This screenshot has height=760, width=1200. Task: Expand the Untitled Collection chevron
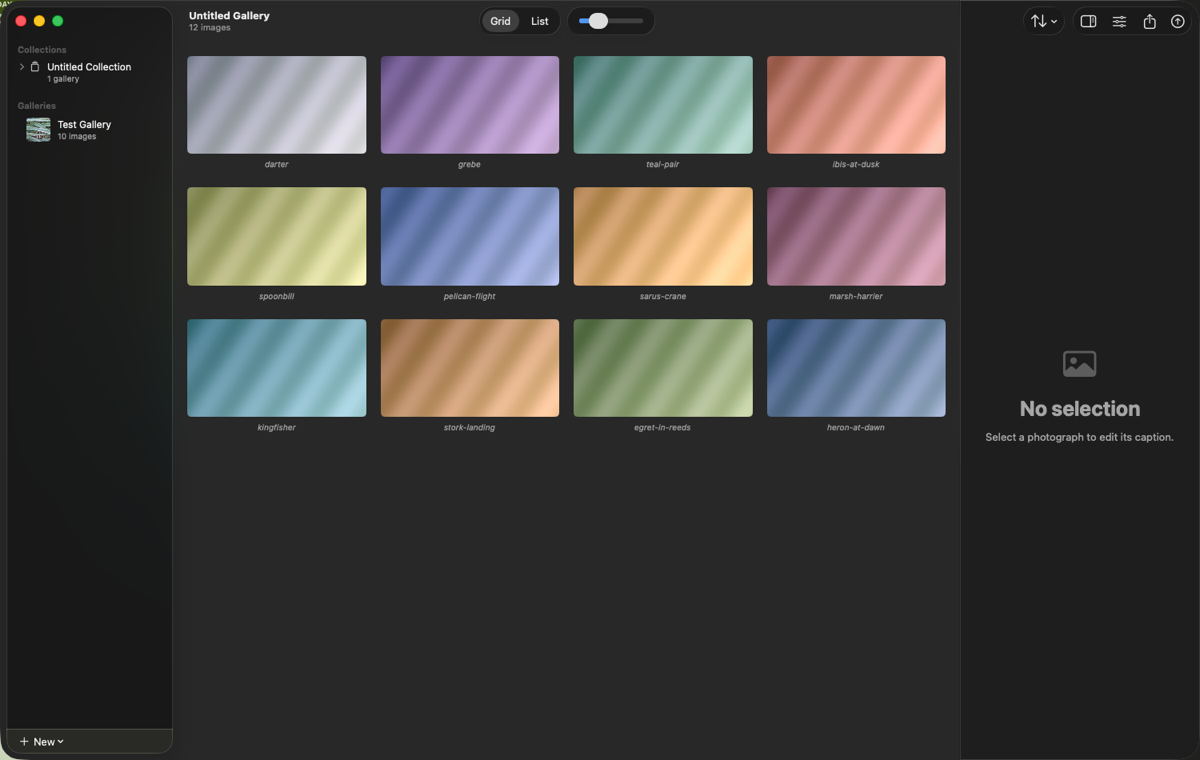pyautogui.click(x=22, y=67)
